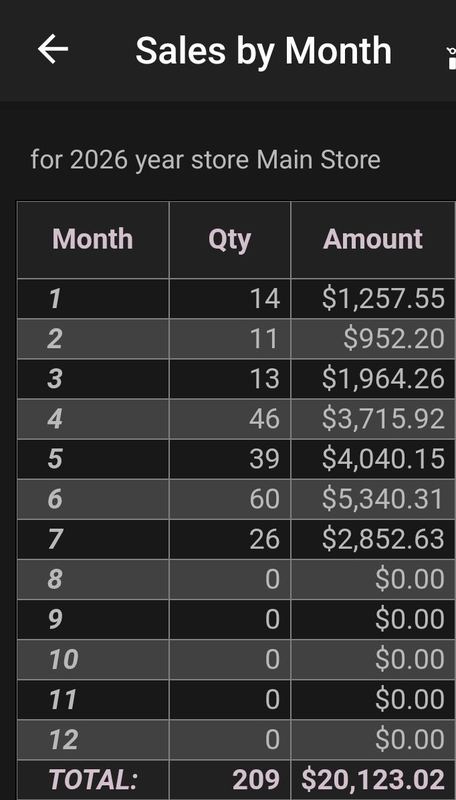The width and height of the screenshot is (456, 800).
Task: Tap the Sales by Month title
Action: [x=263, y=50]
